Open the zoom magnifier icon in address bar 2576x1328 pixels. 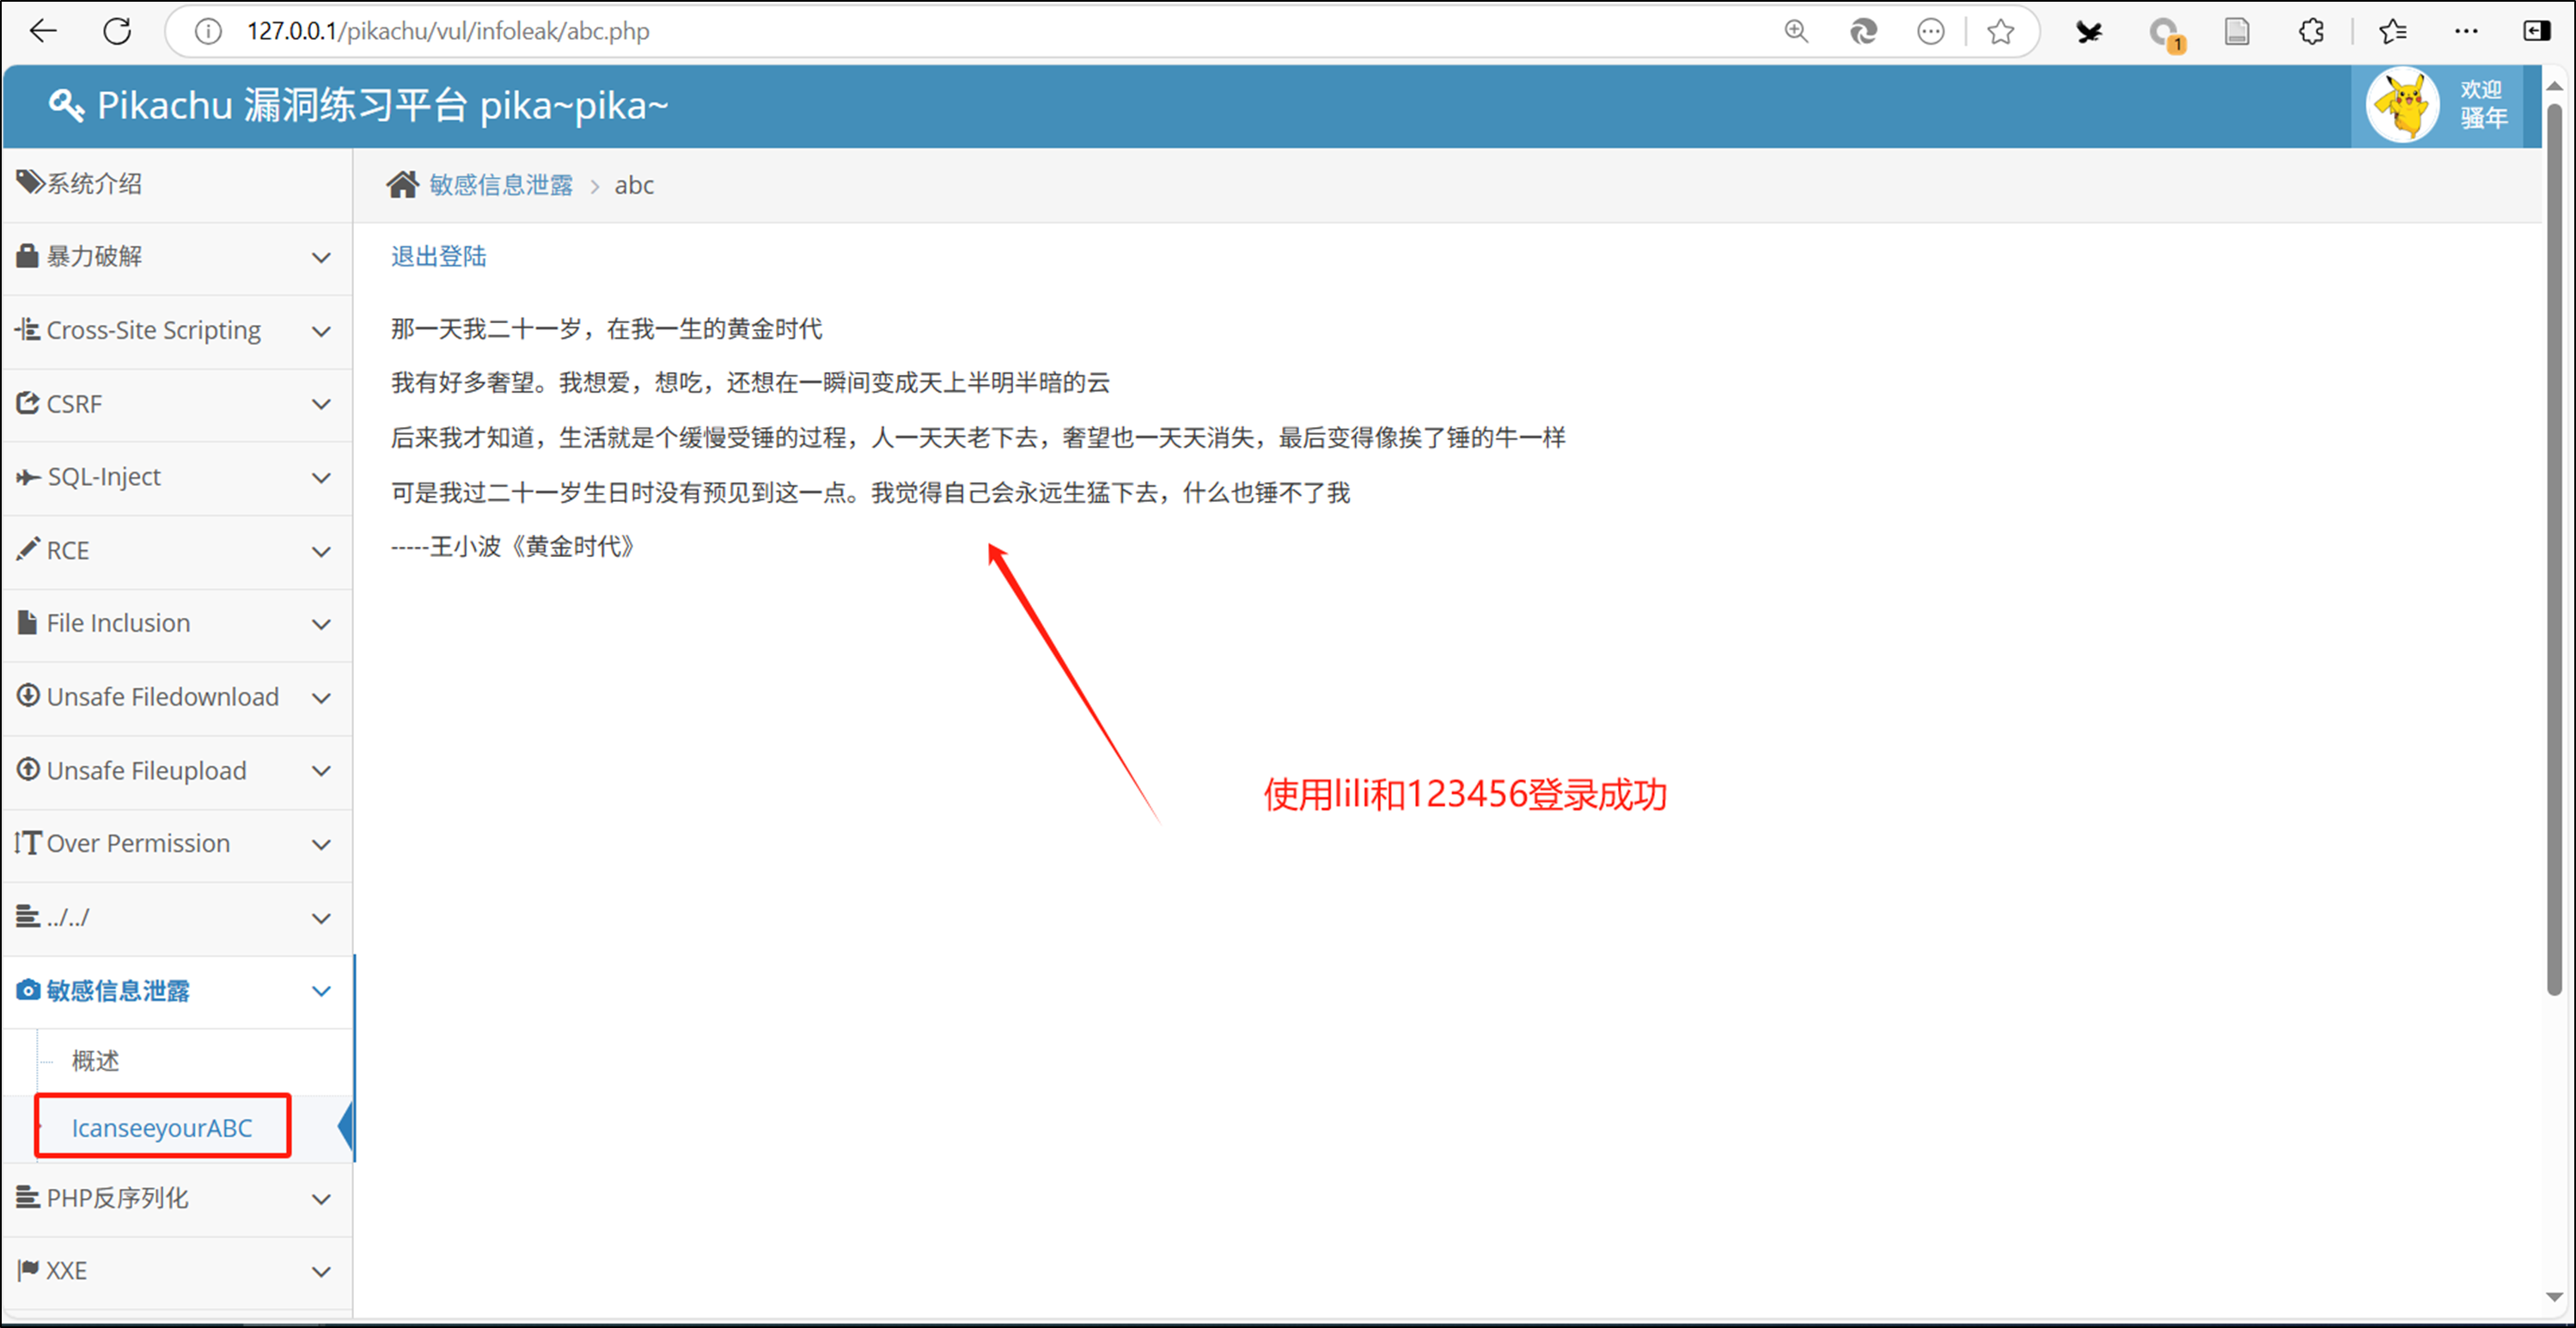click(1796, 32)
